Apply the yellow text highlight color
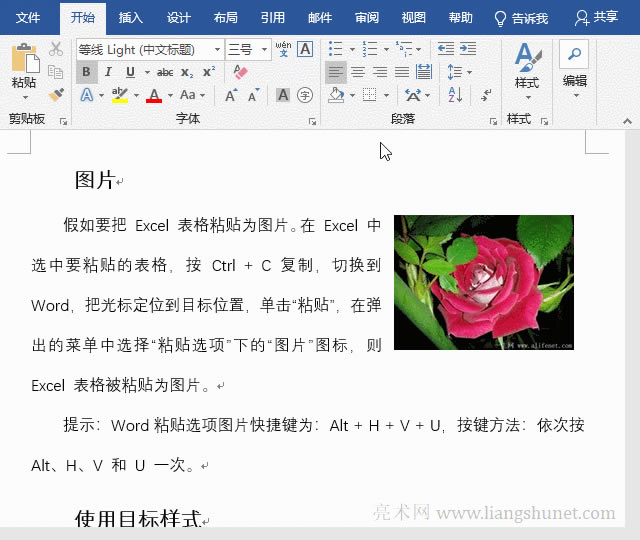This screenshot has width=640, height=540. tap(120, 95)
